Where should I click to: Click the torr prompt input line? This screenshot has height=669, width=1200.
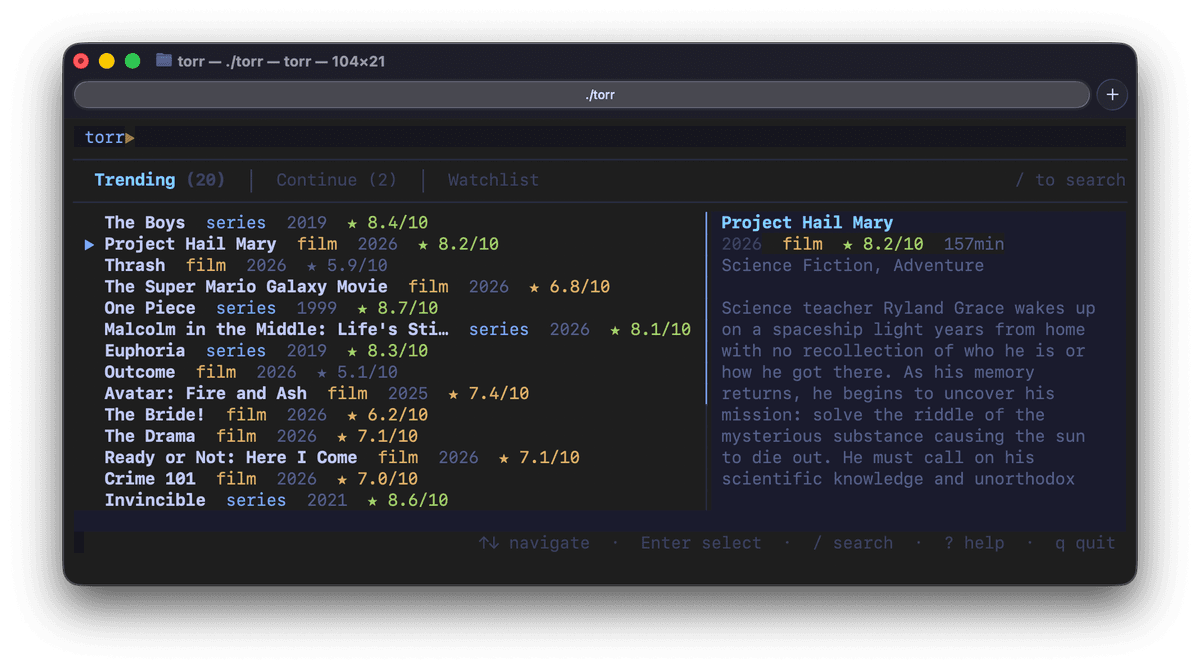pos(600,137)
